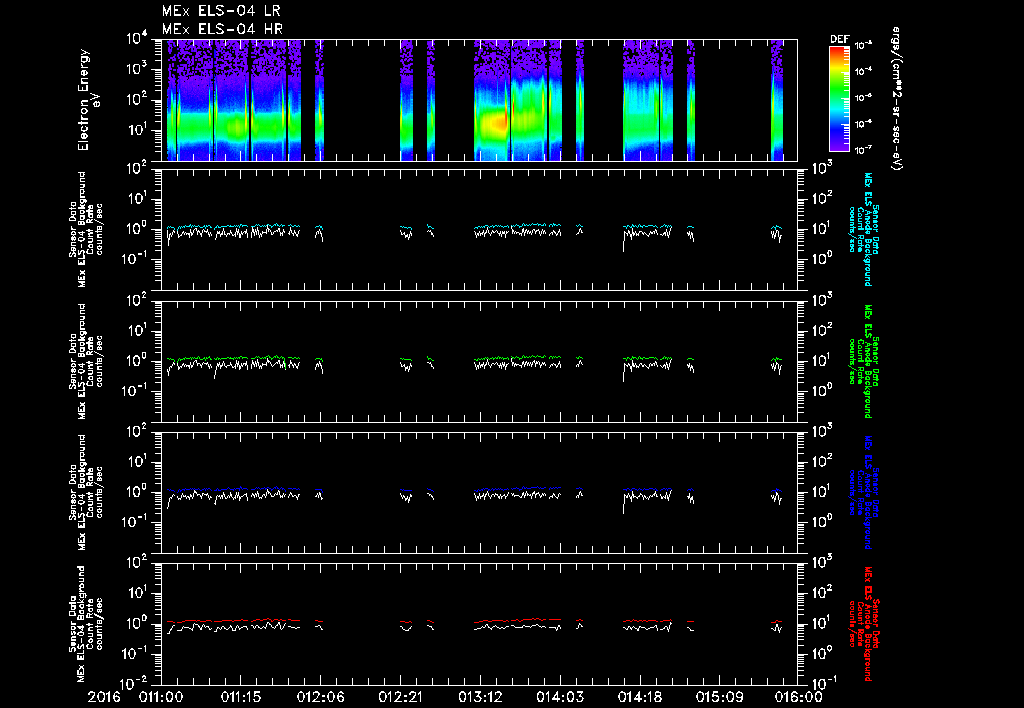Click the "011:00" time axis label
Image resolution: width=1024 pixels, height=708 pixels.
click(161, 698)
